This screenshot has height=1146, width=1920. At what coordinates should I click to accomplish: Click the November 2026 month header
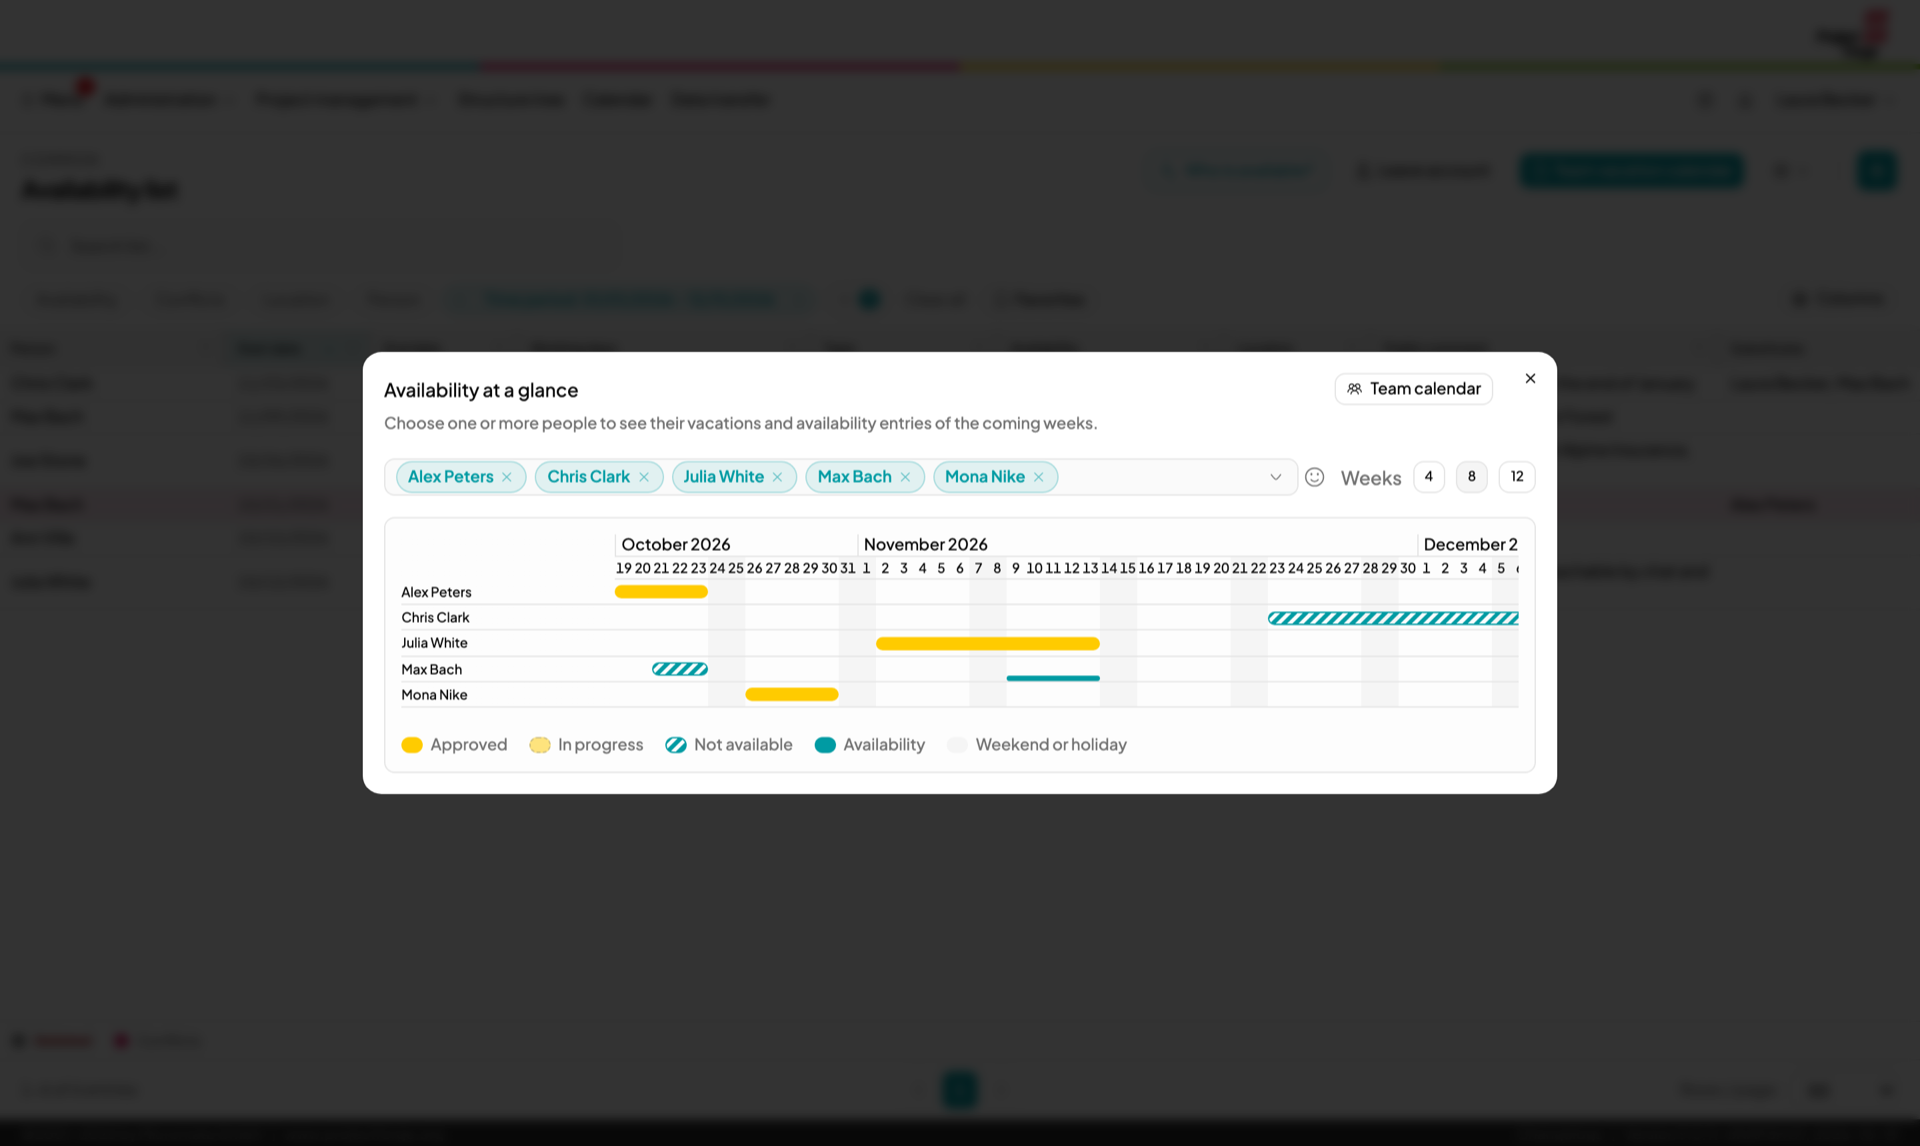(926, 544)
